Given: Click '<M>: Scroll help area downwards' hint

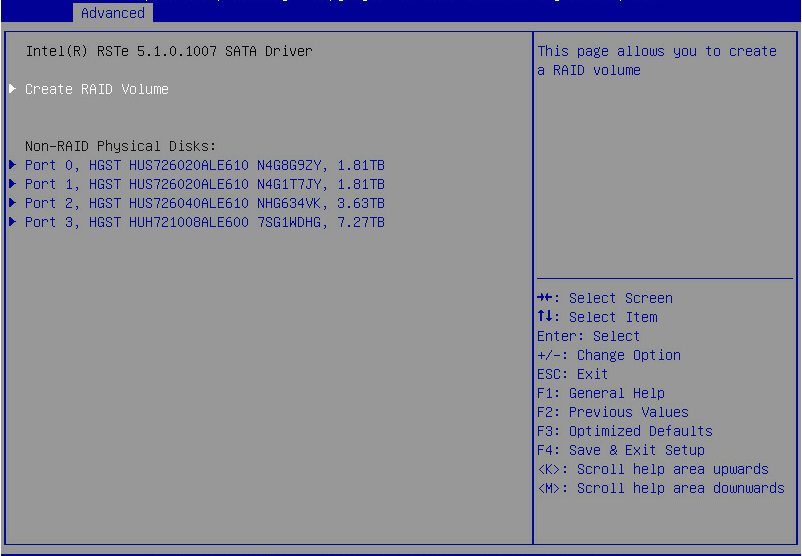Looking at the screenshot, I should coord(661,488).
